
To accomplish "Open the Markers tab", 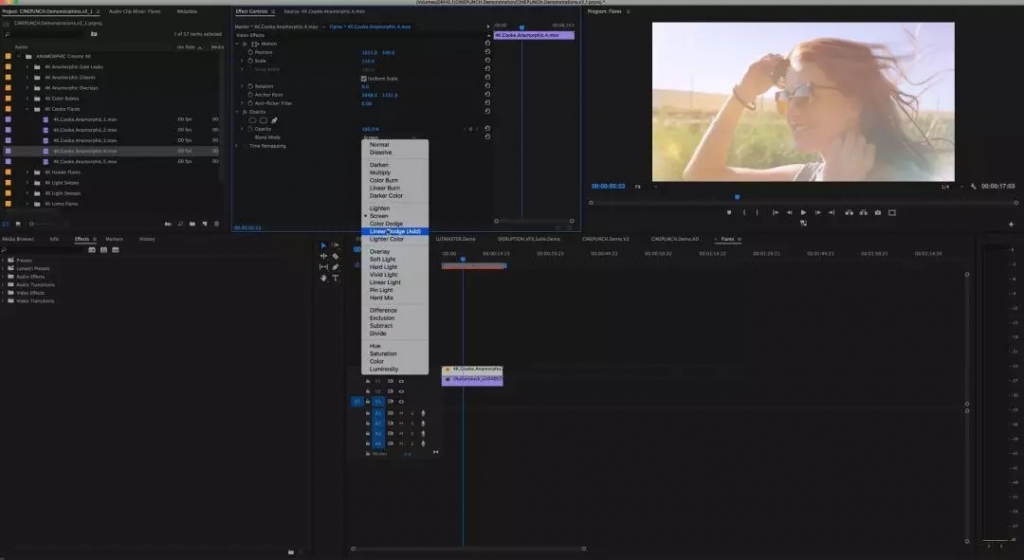I will pos(114,239).
